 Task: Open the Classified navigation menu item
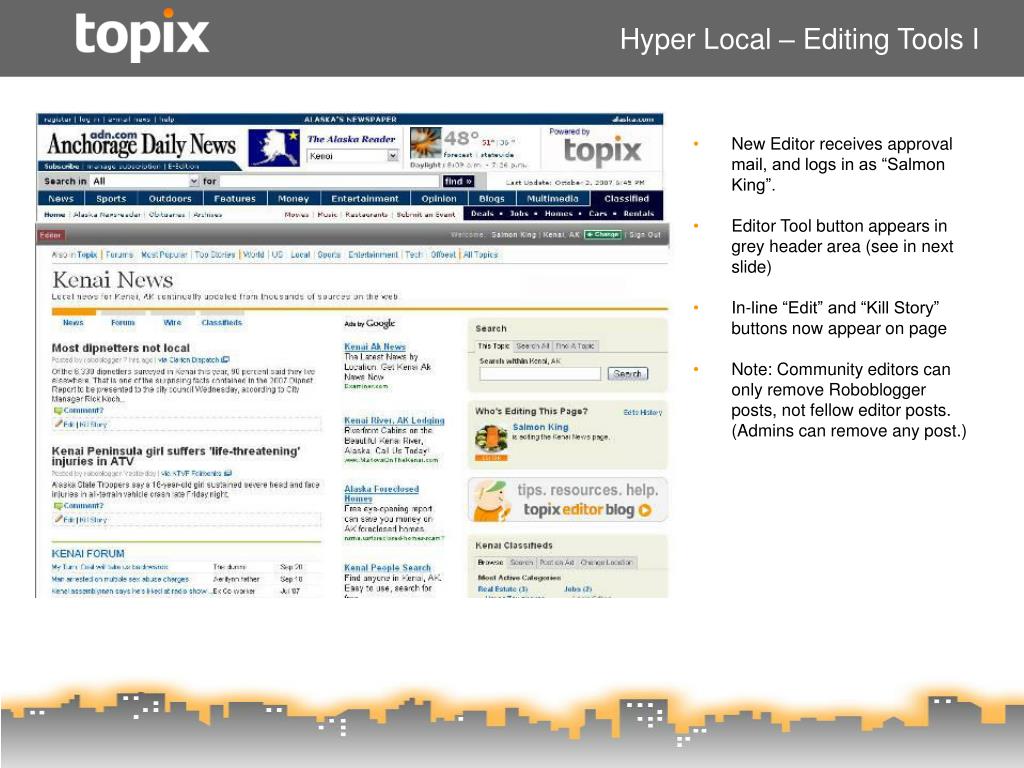pos(626,199)
